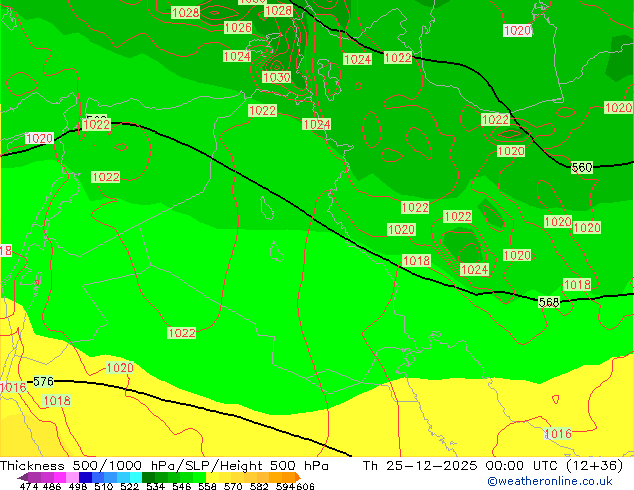Click the 1020 label near the yellow boundary at lower left

[x=120, y=368]
